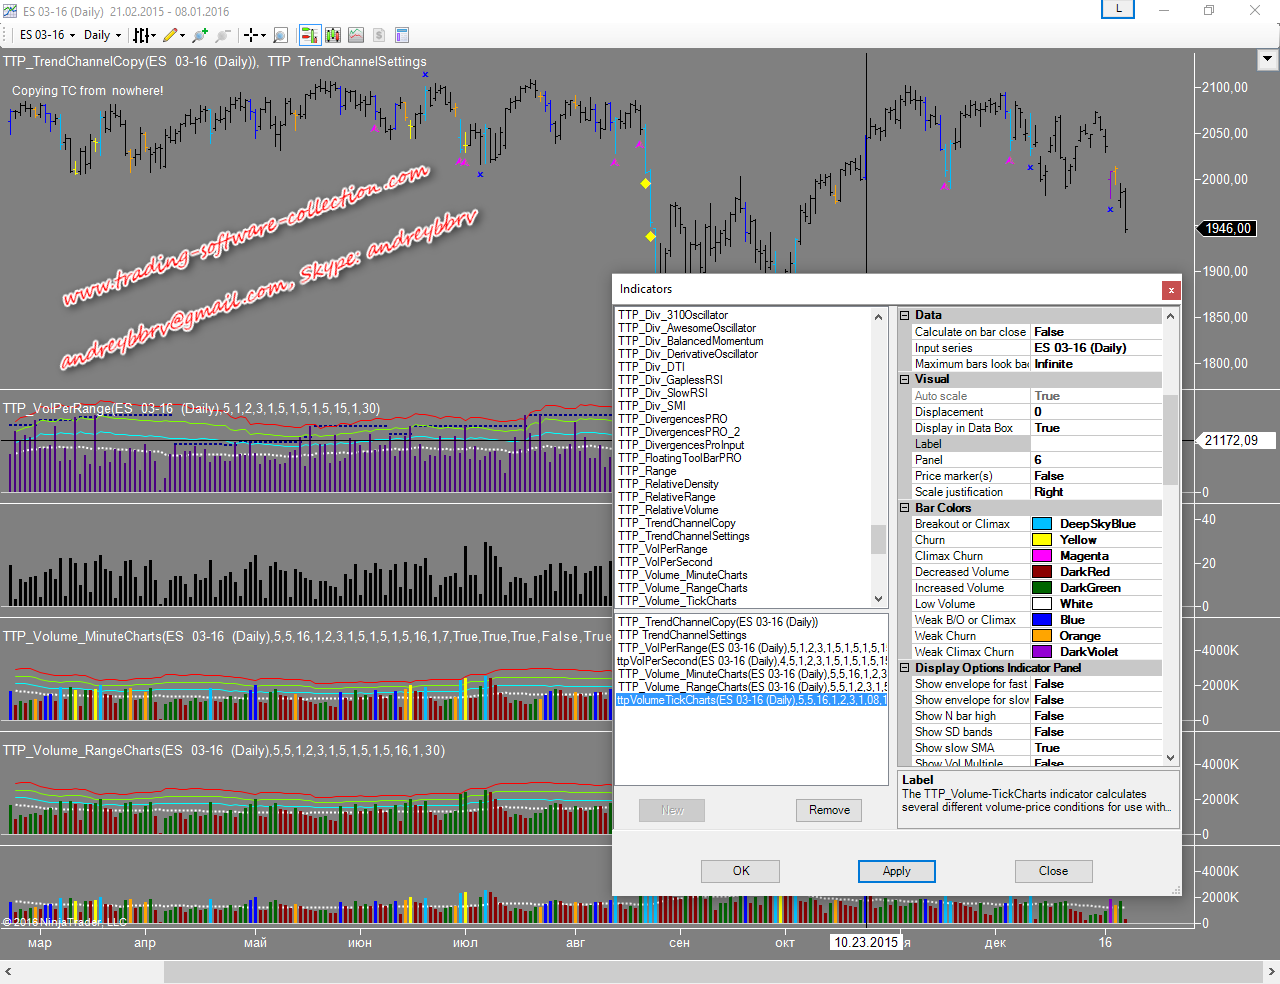Collapse the Bar Colors section
Viewport: 1280px width, 984px height.
[x=905, y=508]
